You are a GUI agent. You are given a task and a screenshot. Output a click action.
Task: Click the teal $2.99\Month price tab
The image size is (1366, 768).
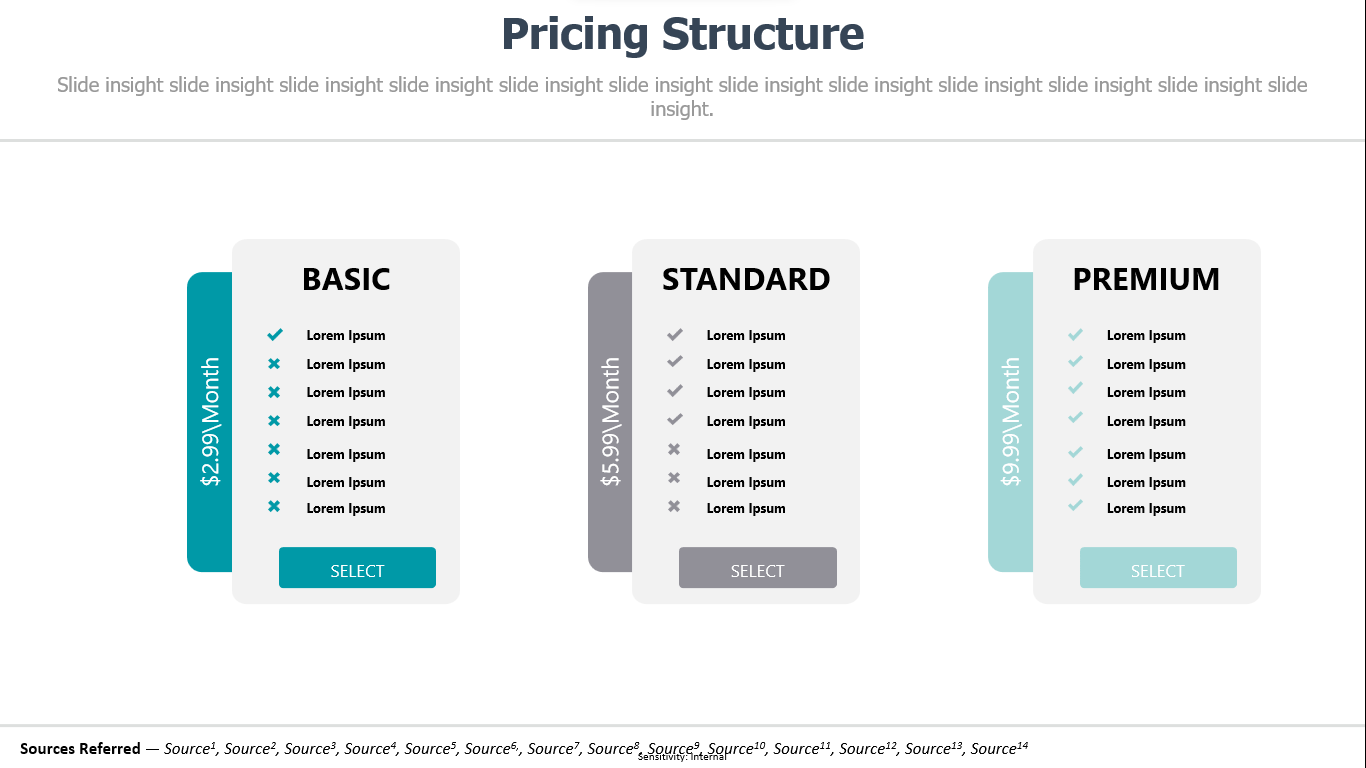pyautogui.click(x=210, y=422)
